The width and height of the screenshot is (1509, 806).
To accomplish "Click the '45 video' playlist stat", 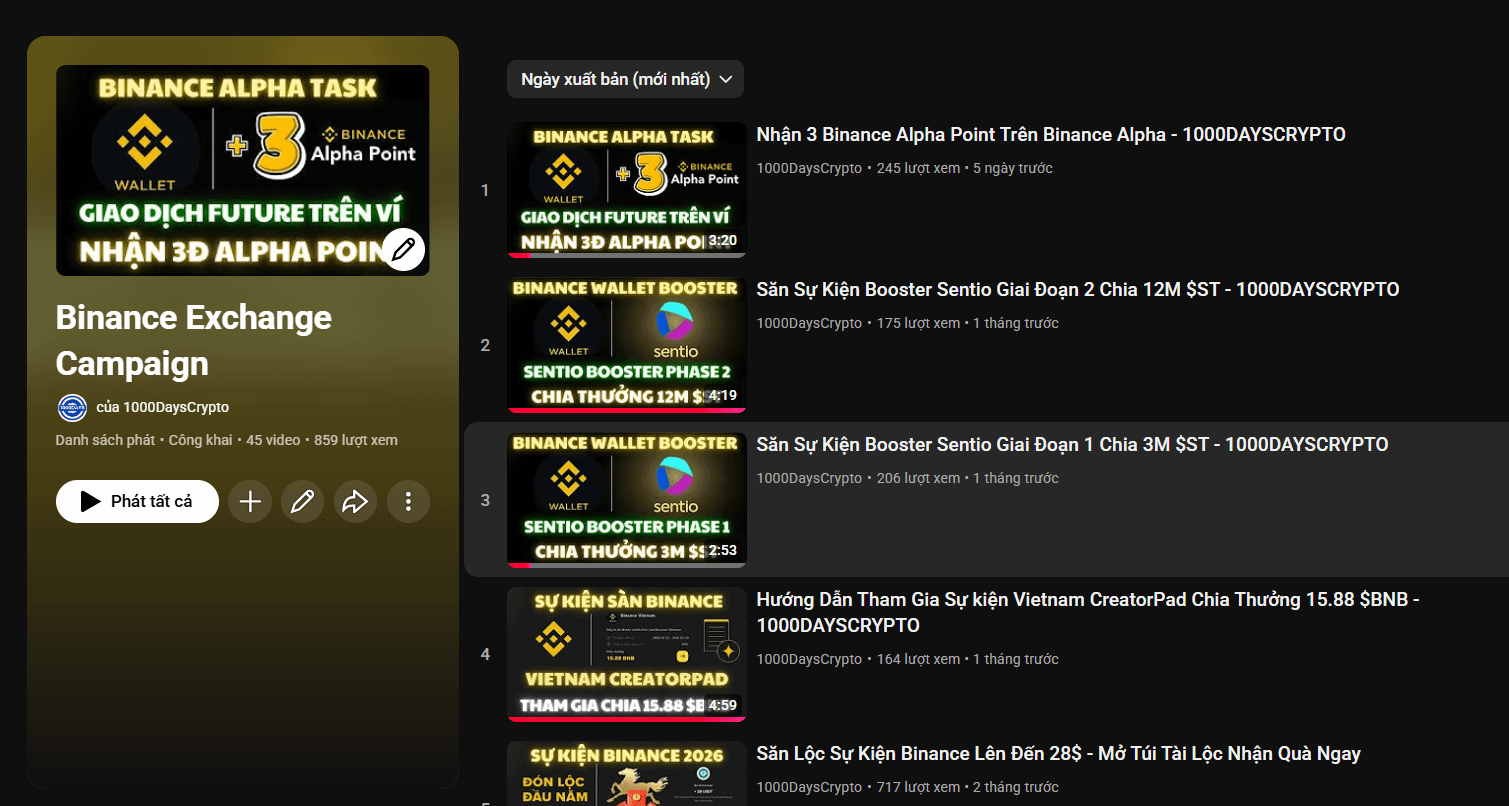I will (x=273, y=440).
